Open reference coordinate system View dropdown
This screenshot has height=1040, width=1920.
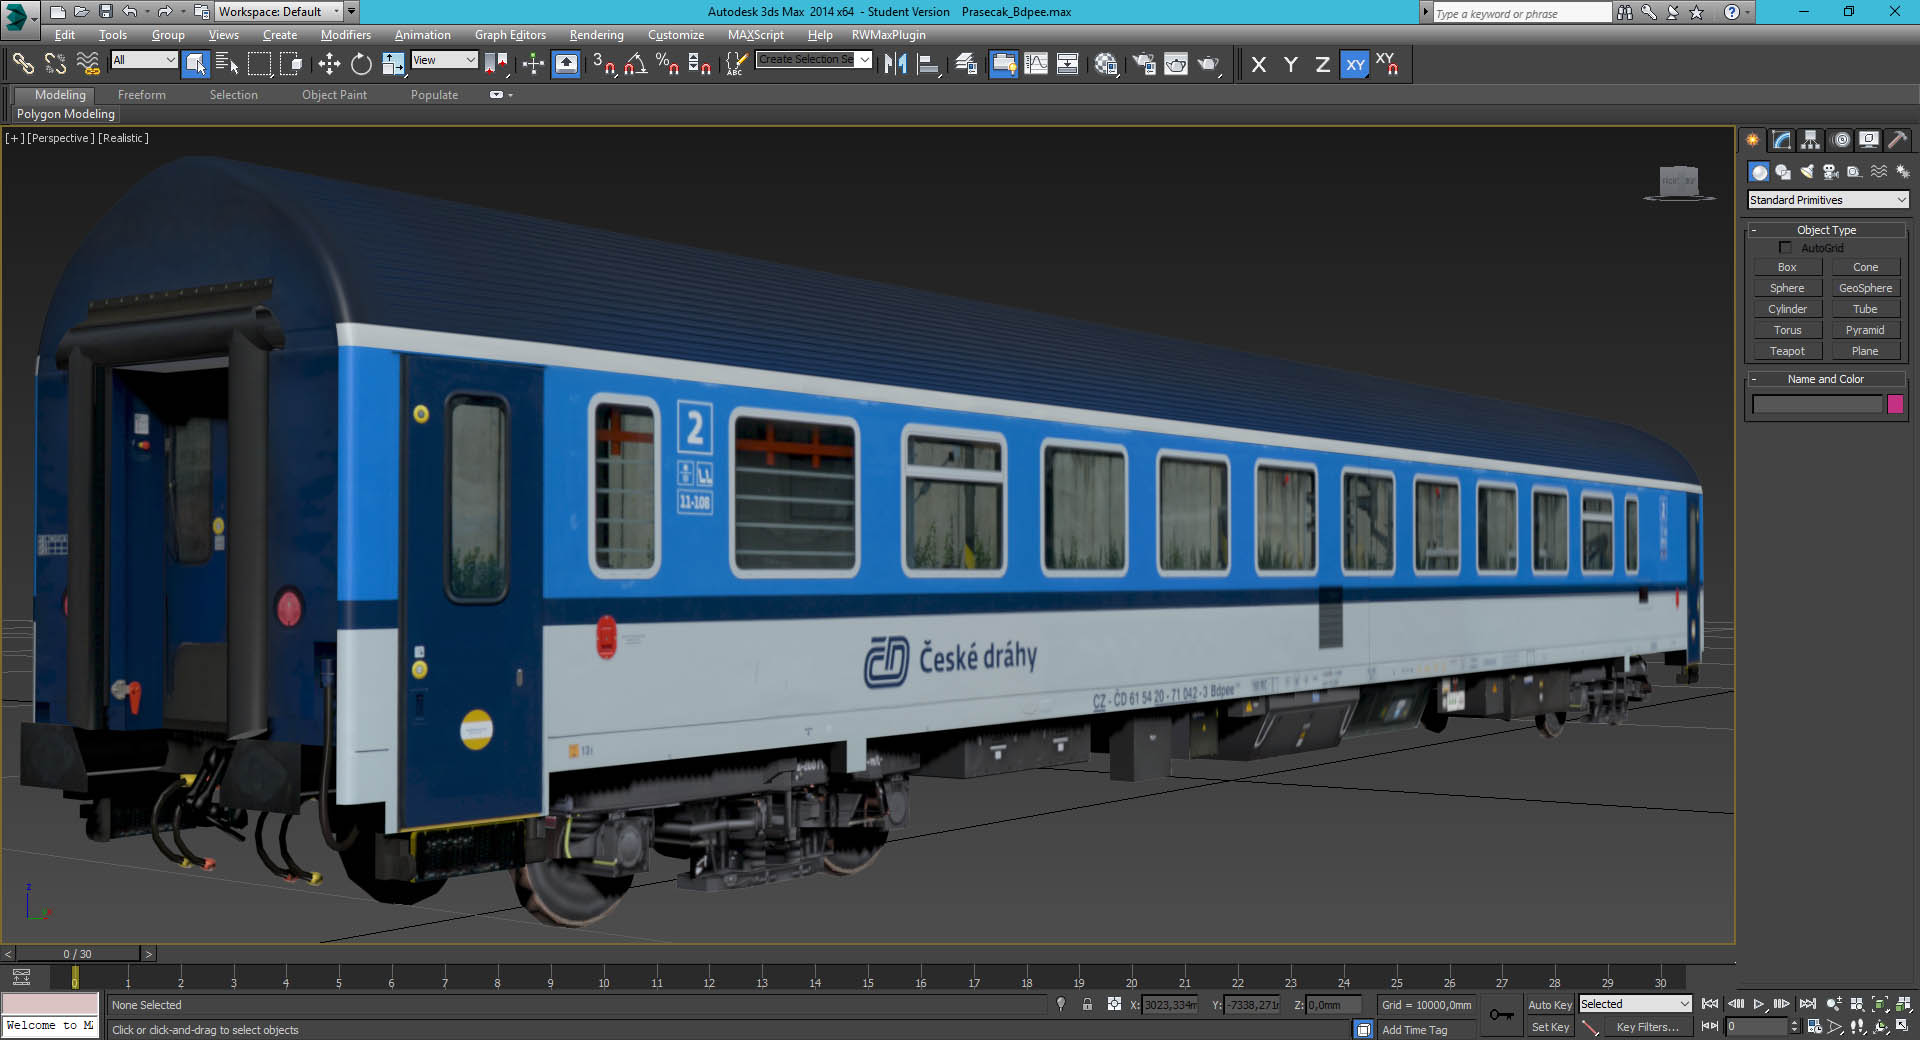click(x=444, y=60)
